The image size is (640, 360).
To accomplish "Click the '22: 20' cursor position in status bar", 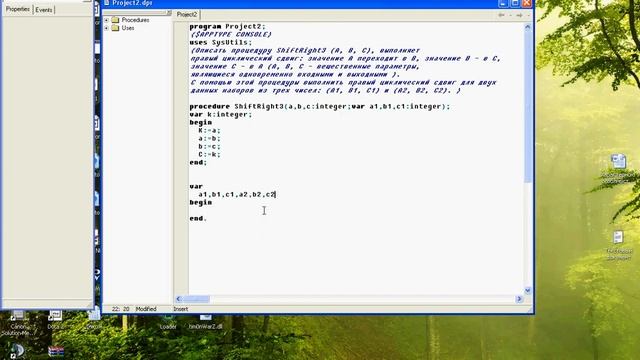I will coord(120,309).
